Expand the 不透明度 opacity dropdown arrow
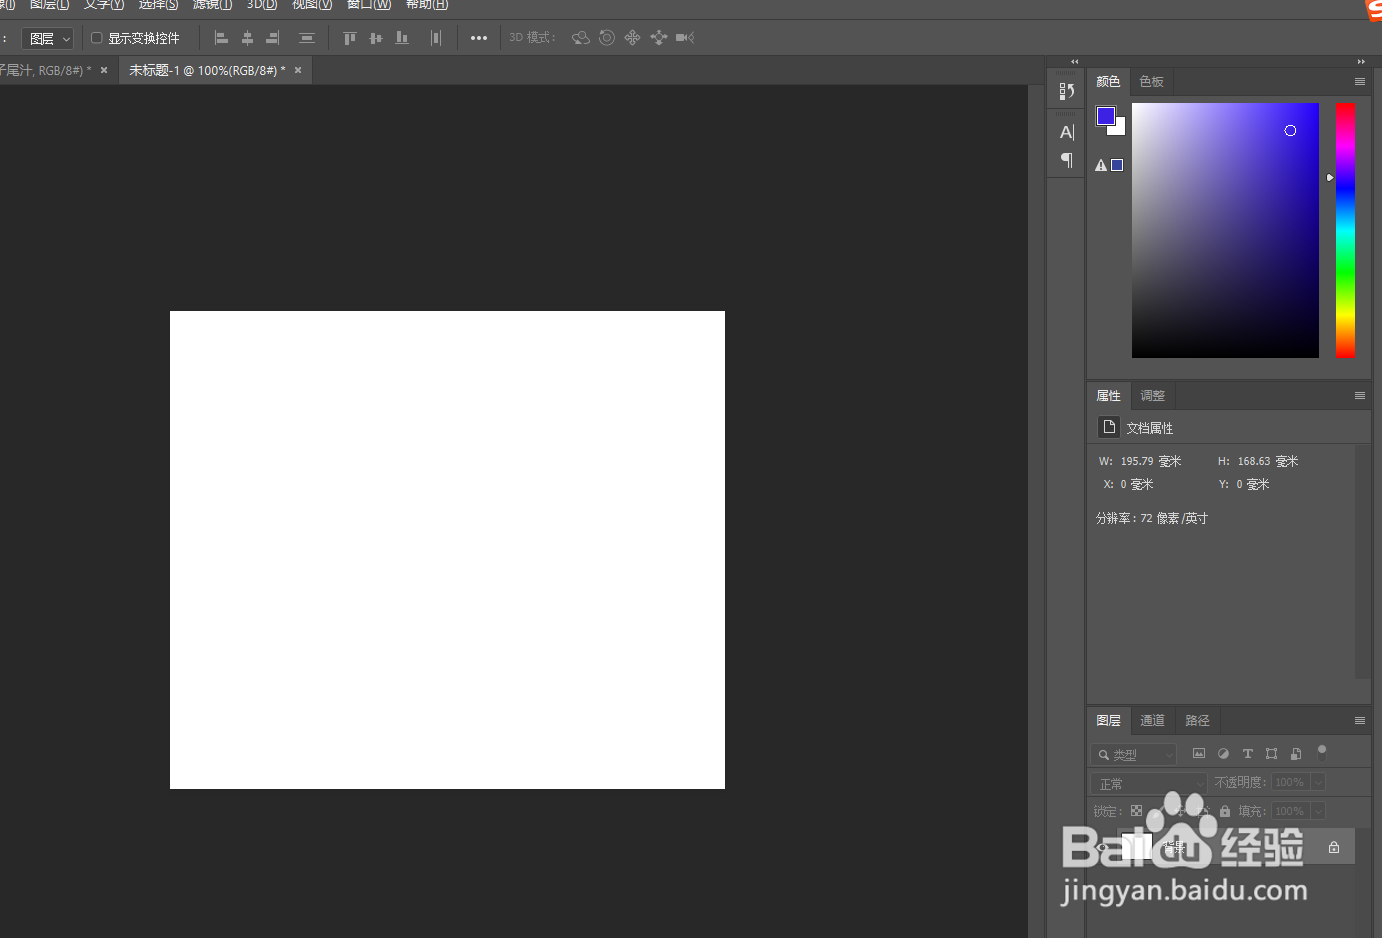 [1318, 782]
